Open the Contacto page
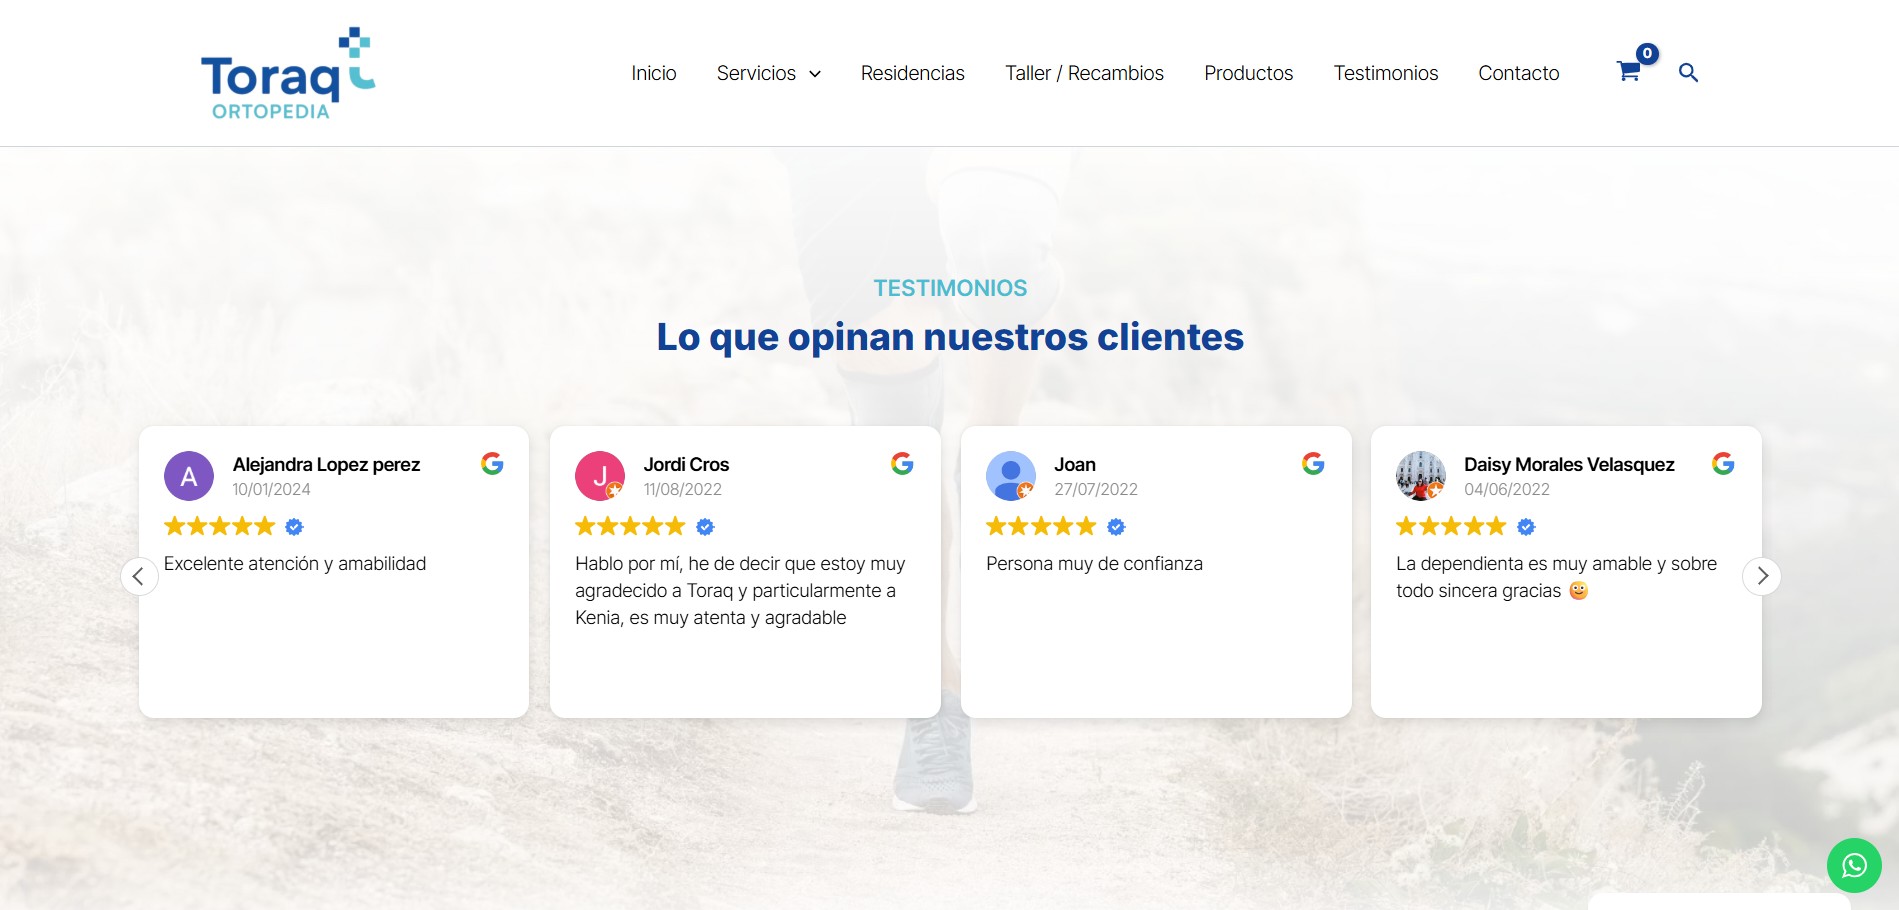This screenshot has width=1899, height=910. coord(1518,73)
